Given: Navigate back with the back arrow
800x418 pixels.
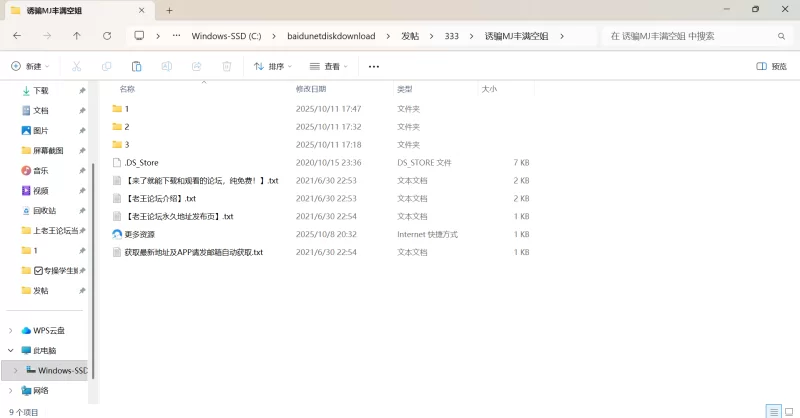Looking at the screenshot, I should click(x=17, y=35).
